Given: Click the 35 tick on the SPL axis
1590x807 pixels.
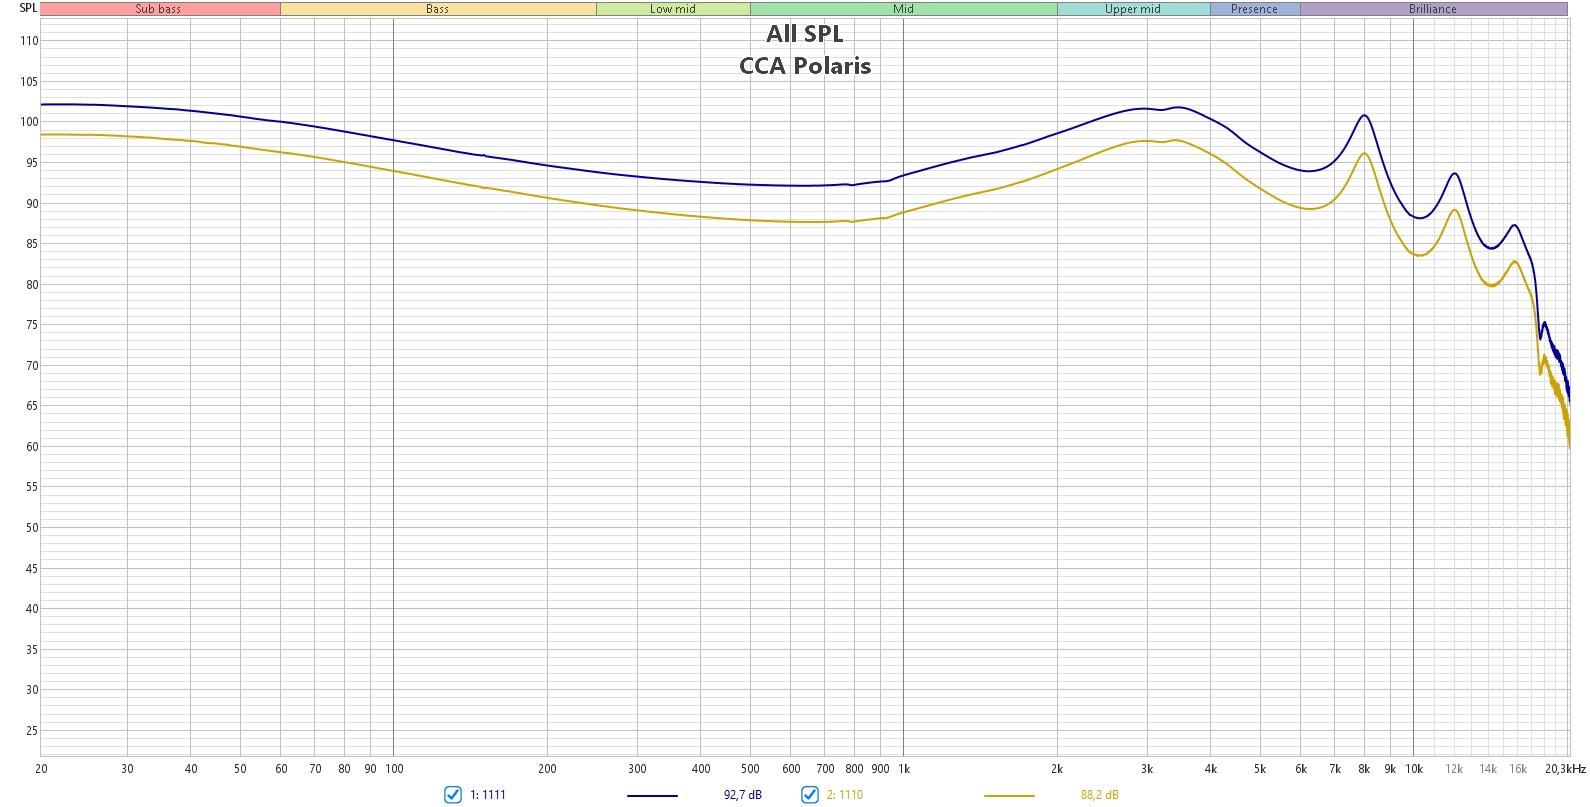Looking at the screenshot, I should 32,650.
